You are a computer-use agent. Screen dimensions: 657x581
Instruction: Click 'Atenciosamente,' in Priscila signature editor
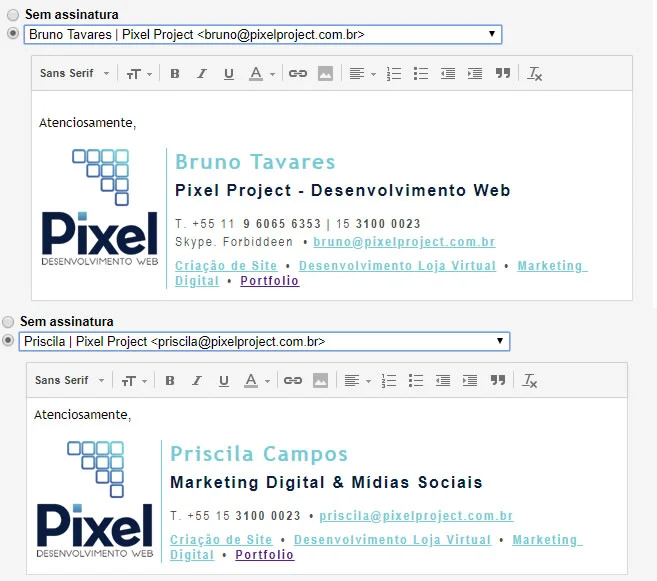[83, 415]
